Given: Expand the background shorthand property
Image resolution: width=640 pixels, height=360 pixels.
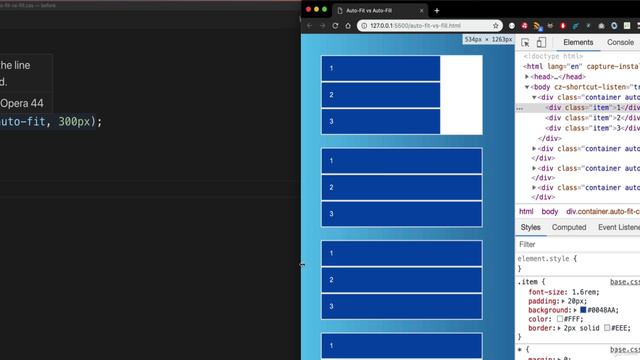Looking at the screenshot, I should point(576,310).
